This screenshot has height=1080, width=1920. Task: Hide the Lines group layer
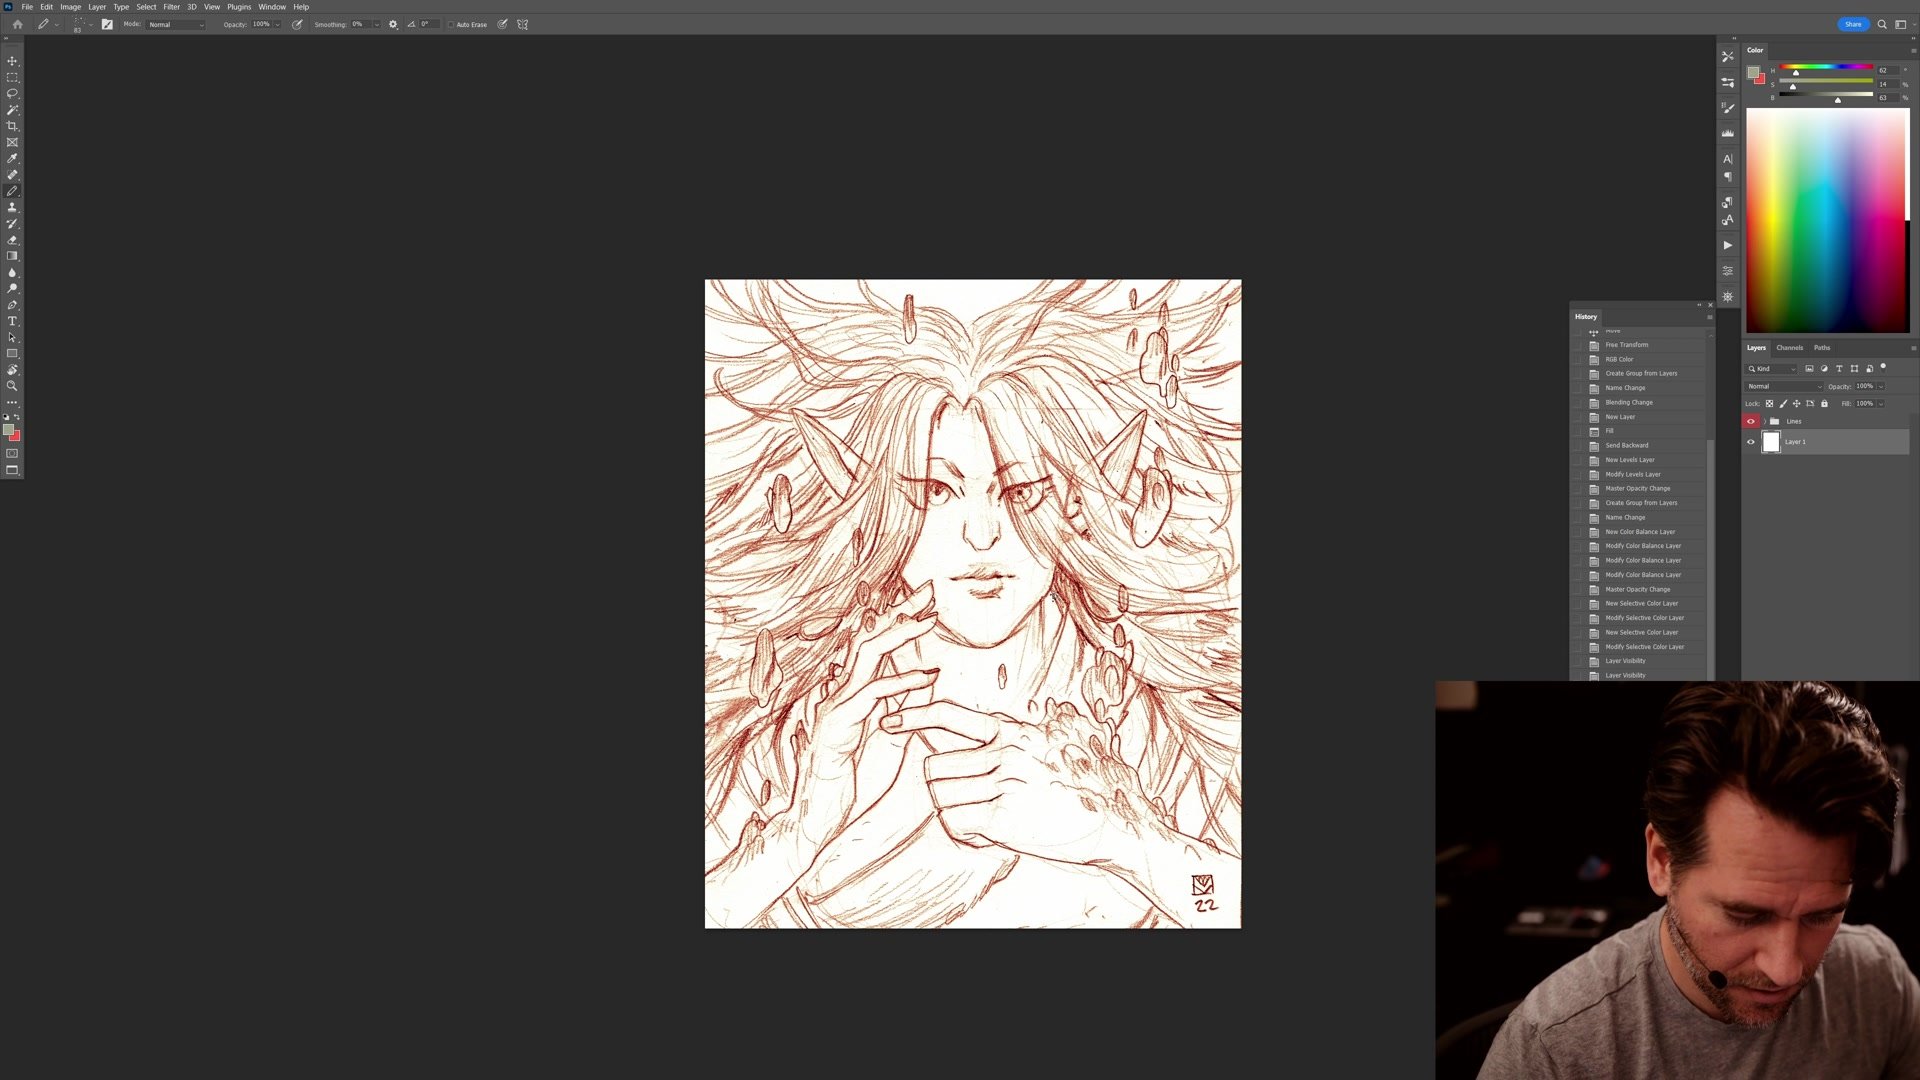tap(1750, 421)
